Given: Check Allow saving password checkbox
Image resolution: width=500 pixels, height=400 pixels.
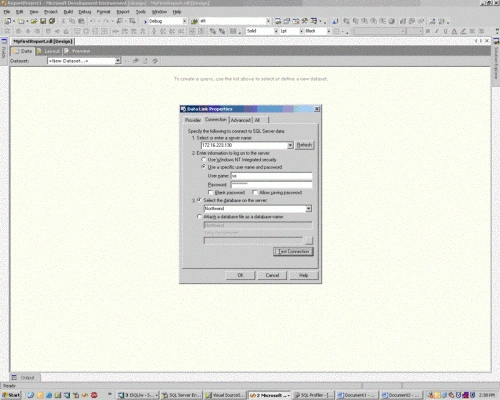Looking at the screenshot, I should pos(255,192).
